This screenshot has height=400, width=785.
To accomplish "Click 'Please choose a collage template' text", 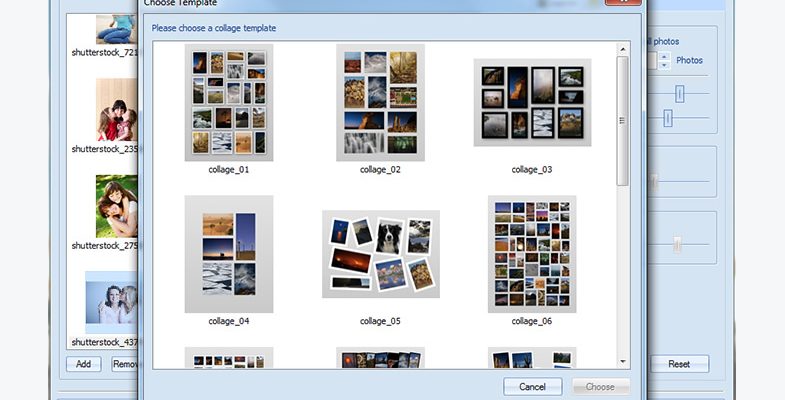I will click(214, 28).
